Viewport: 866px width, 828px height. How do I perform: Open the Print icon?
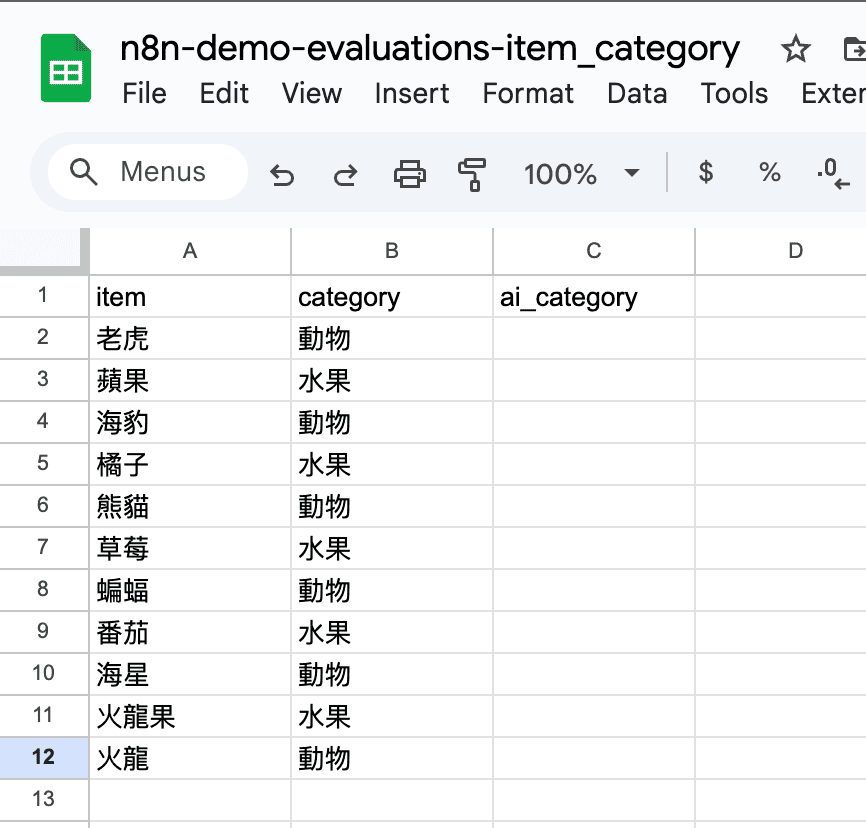tap(409, 173)
